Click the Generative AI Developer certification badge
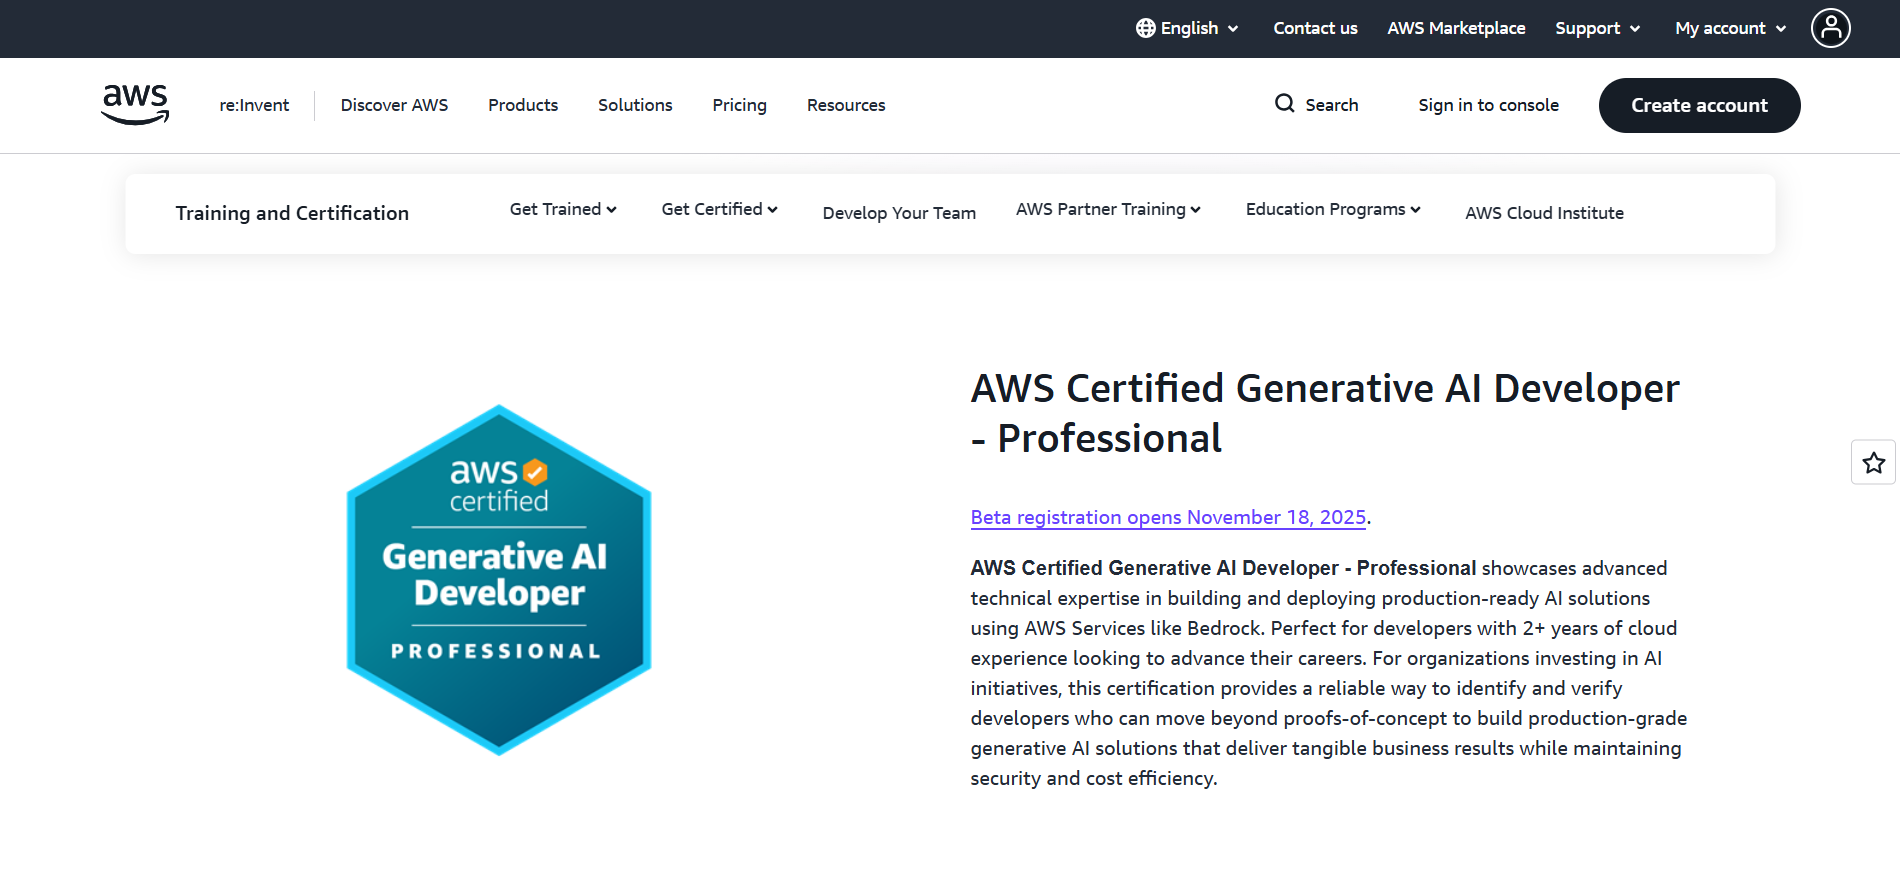Screen dimensions: 1900x876 pos(498,579)
